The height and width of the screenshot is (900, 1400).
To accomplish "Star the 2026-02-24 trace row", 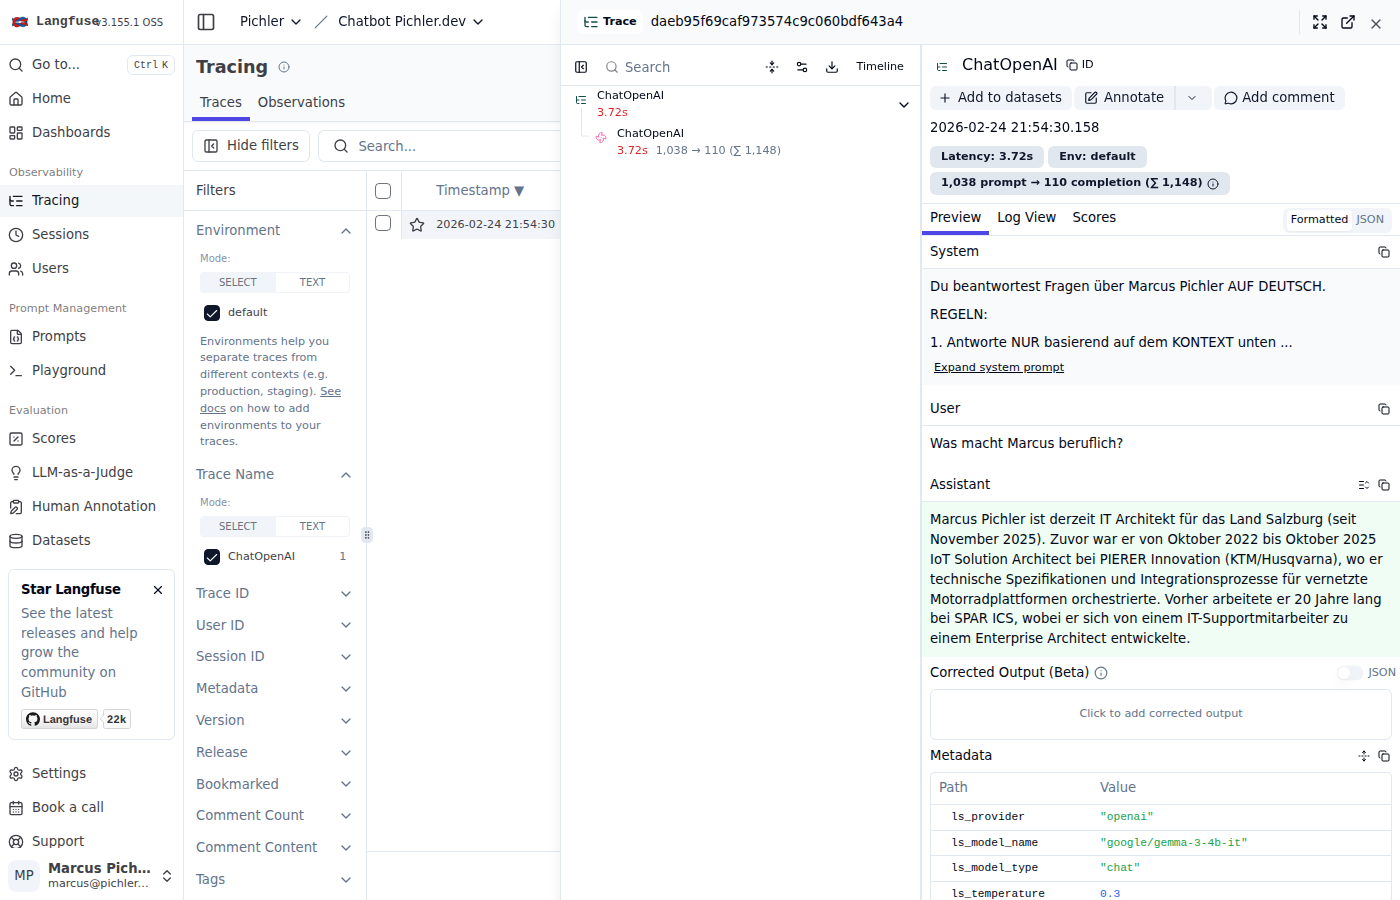I will [417, 225].
